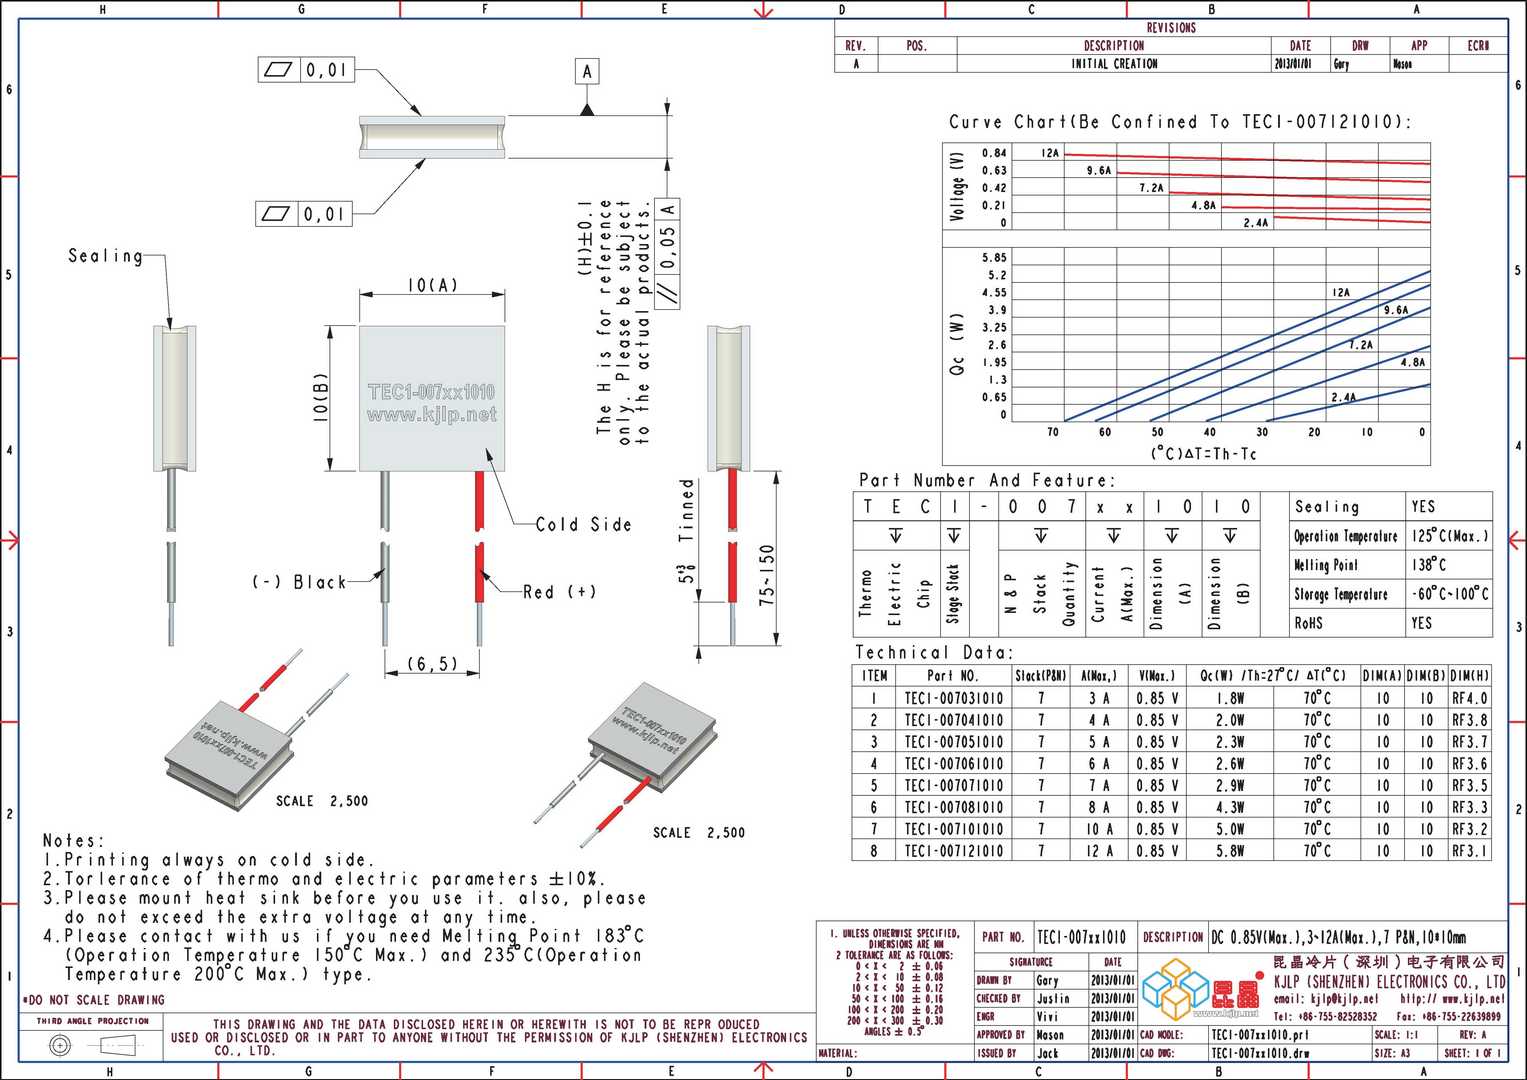The width and height of the screenshot is (1527, 1080).
Task: Click "DO NOT SCALE DRAWING" warning text
Action: point(93,1000)
